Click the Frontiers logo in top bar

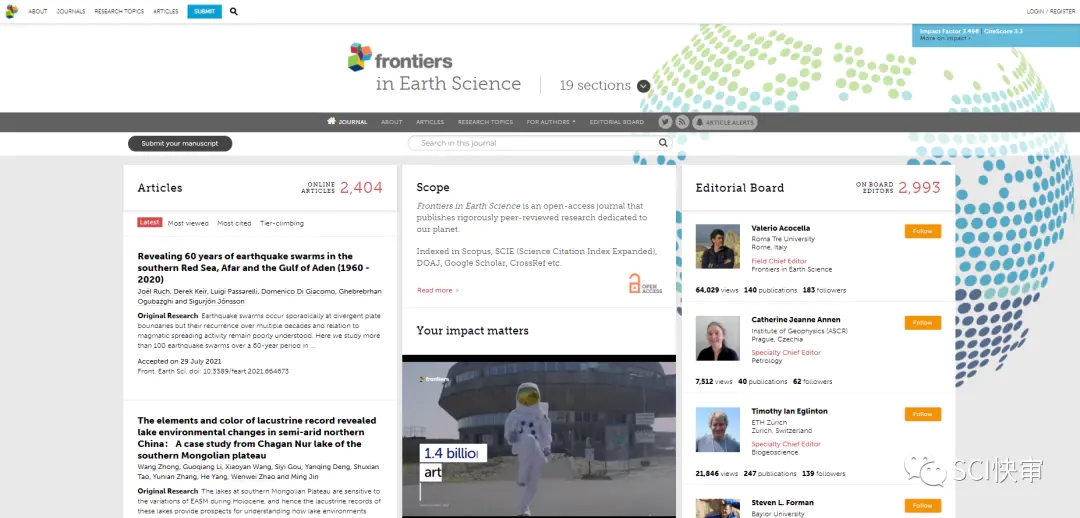pyautogui.click(x=12, y=11)
